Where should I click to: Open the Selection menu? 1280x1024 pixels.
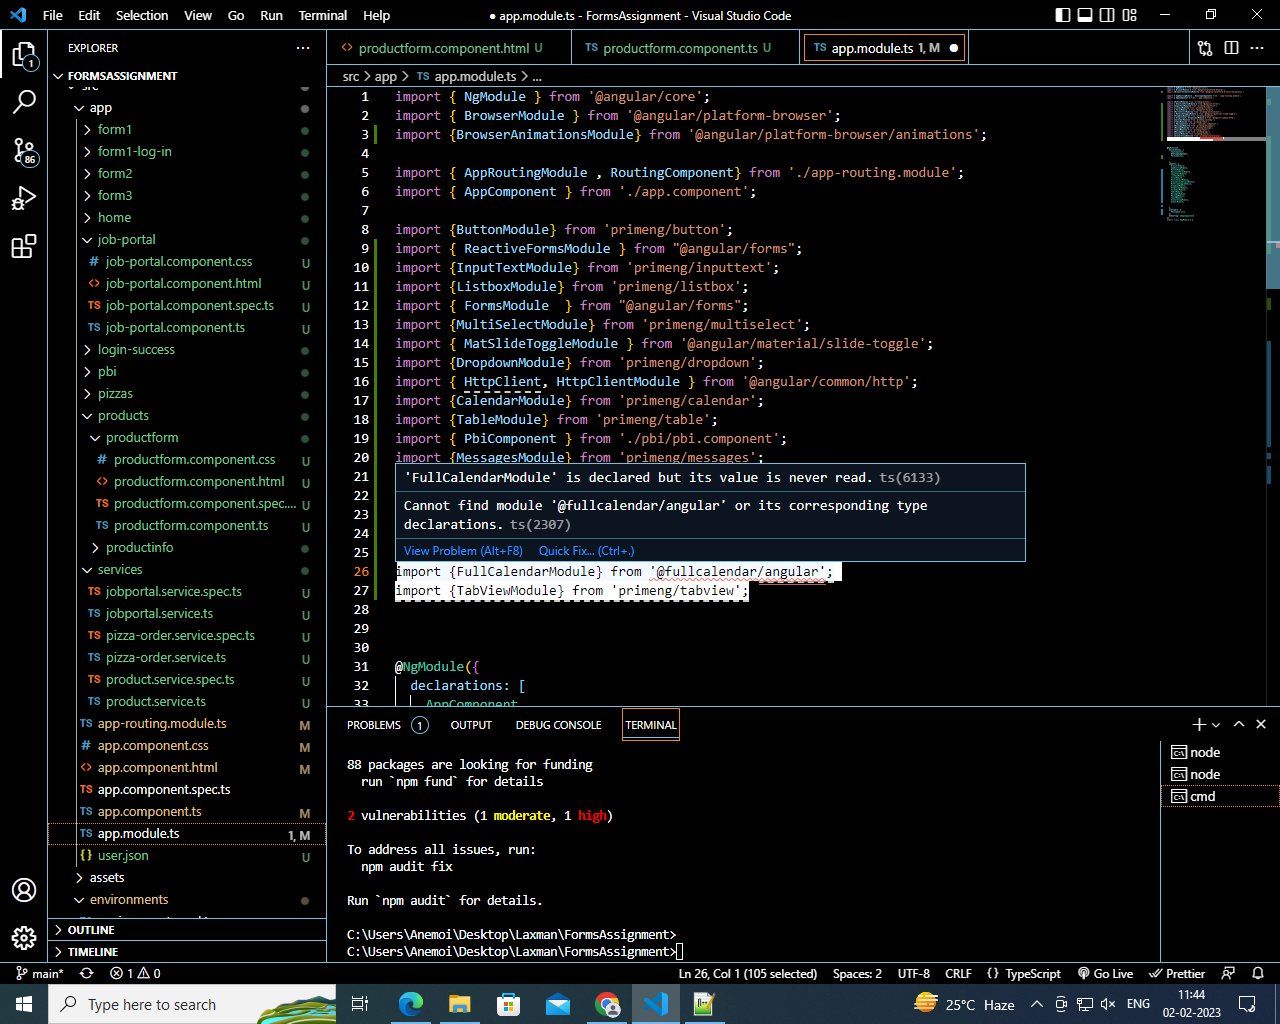(x=142, y=15)
